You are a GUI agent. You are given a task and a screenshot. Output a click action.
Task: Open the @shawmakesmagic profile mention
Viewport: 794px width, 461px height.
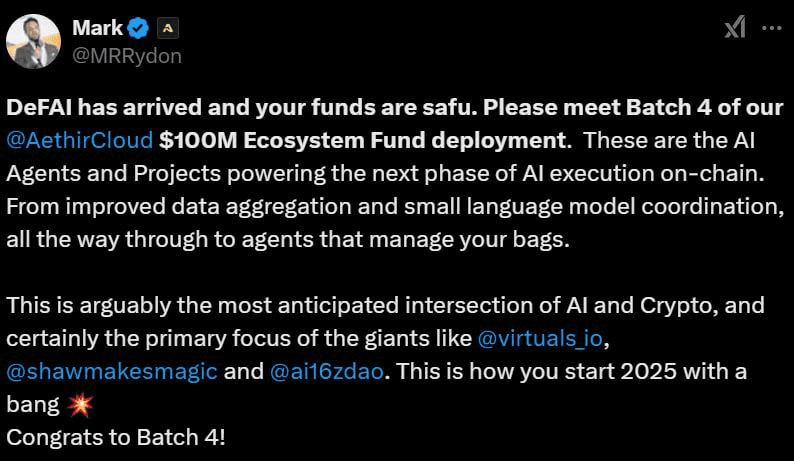(x=112, y=371)
